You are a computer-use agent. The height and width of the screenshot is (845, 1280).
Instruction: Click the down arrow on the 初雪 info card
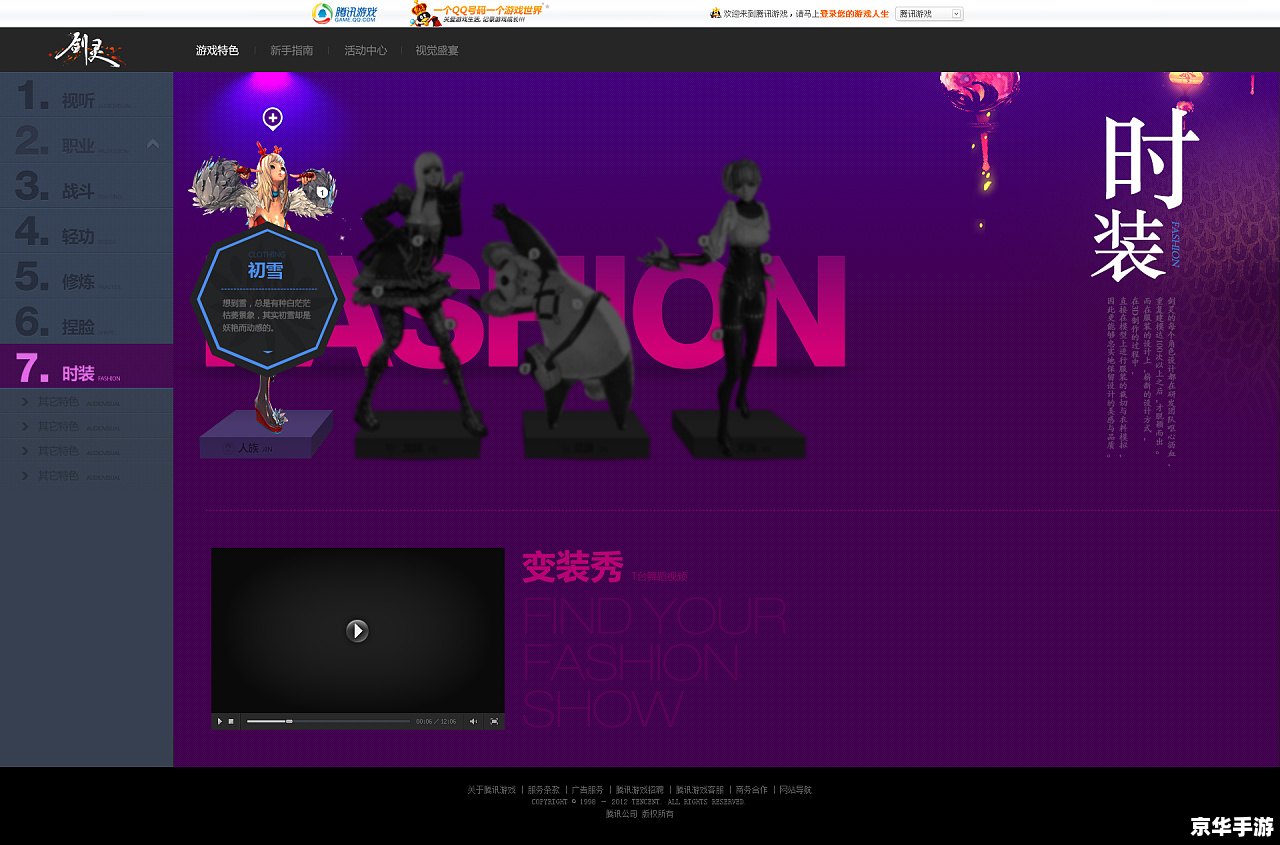click(x=267, y=352)
